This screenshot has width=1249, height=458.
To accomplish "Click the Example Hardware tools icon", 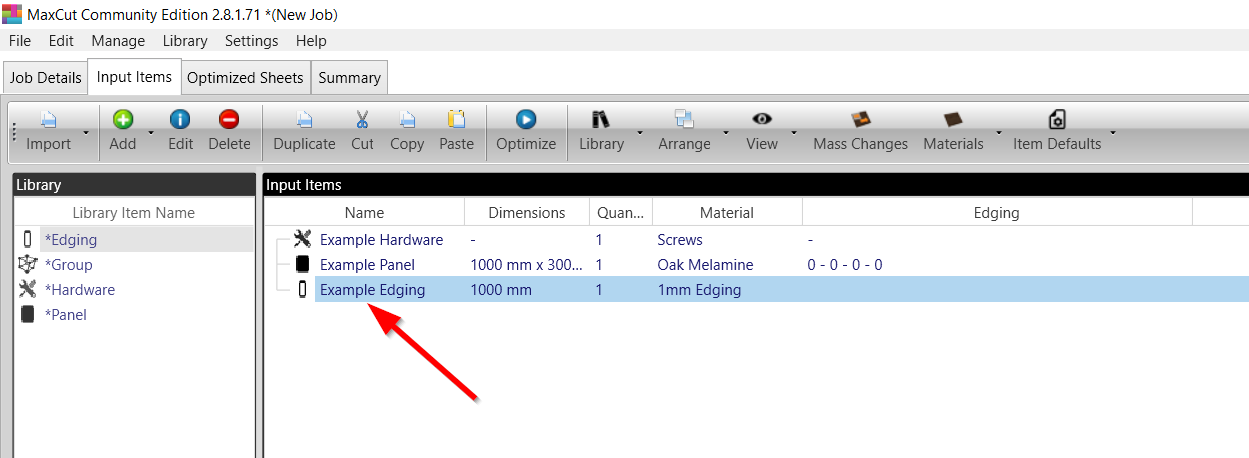I will tap(303, 239).
